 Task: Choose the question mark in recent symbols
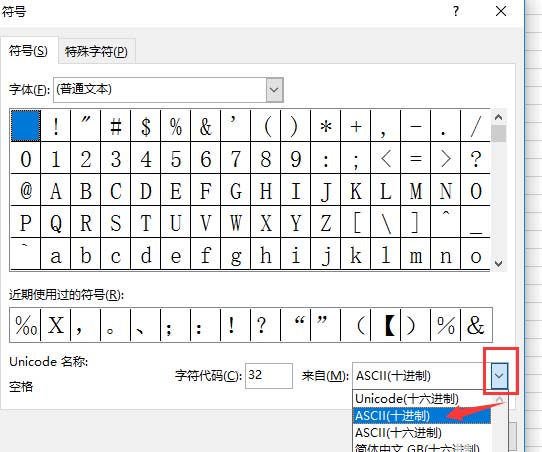point(265,325)
